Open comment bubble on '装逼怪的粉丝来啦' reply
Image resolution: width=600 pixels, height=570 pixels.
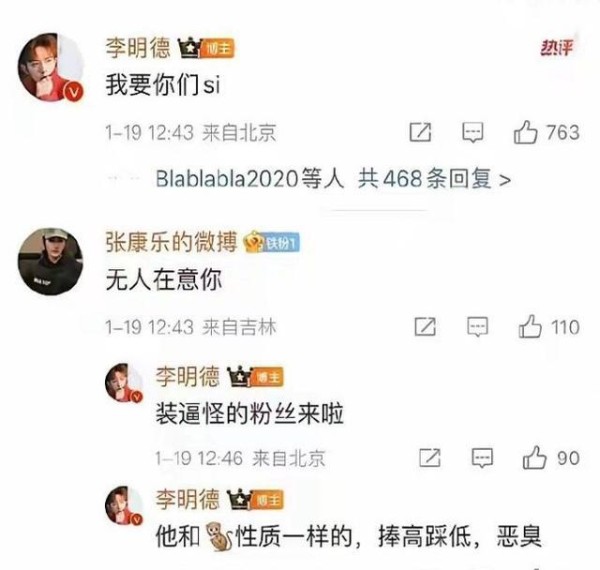[x=482, y=458]
